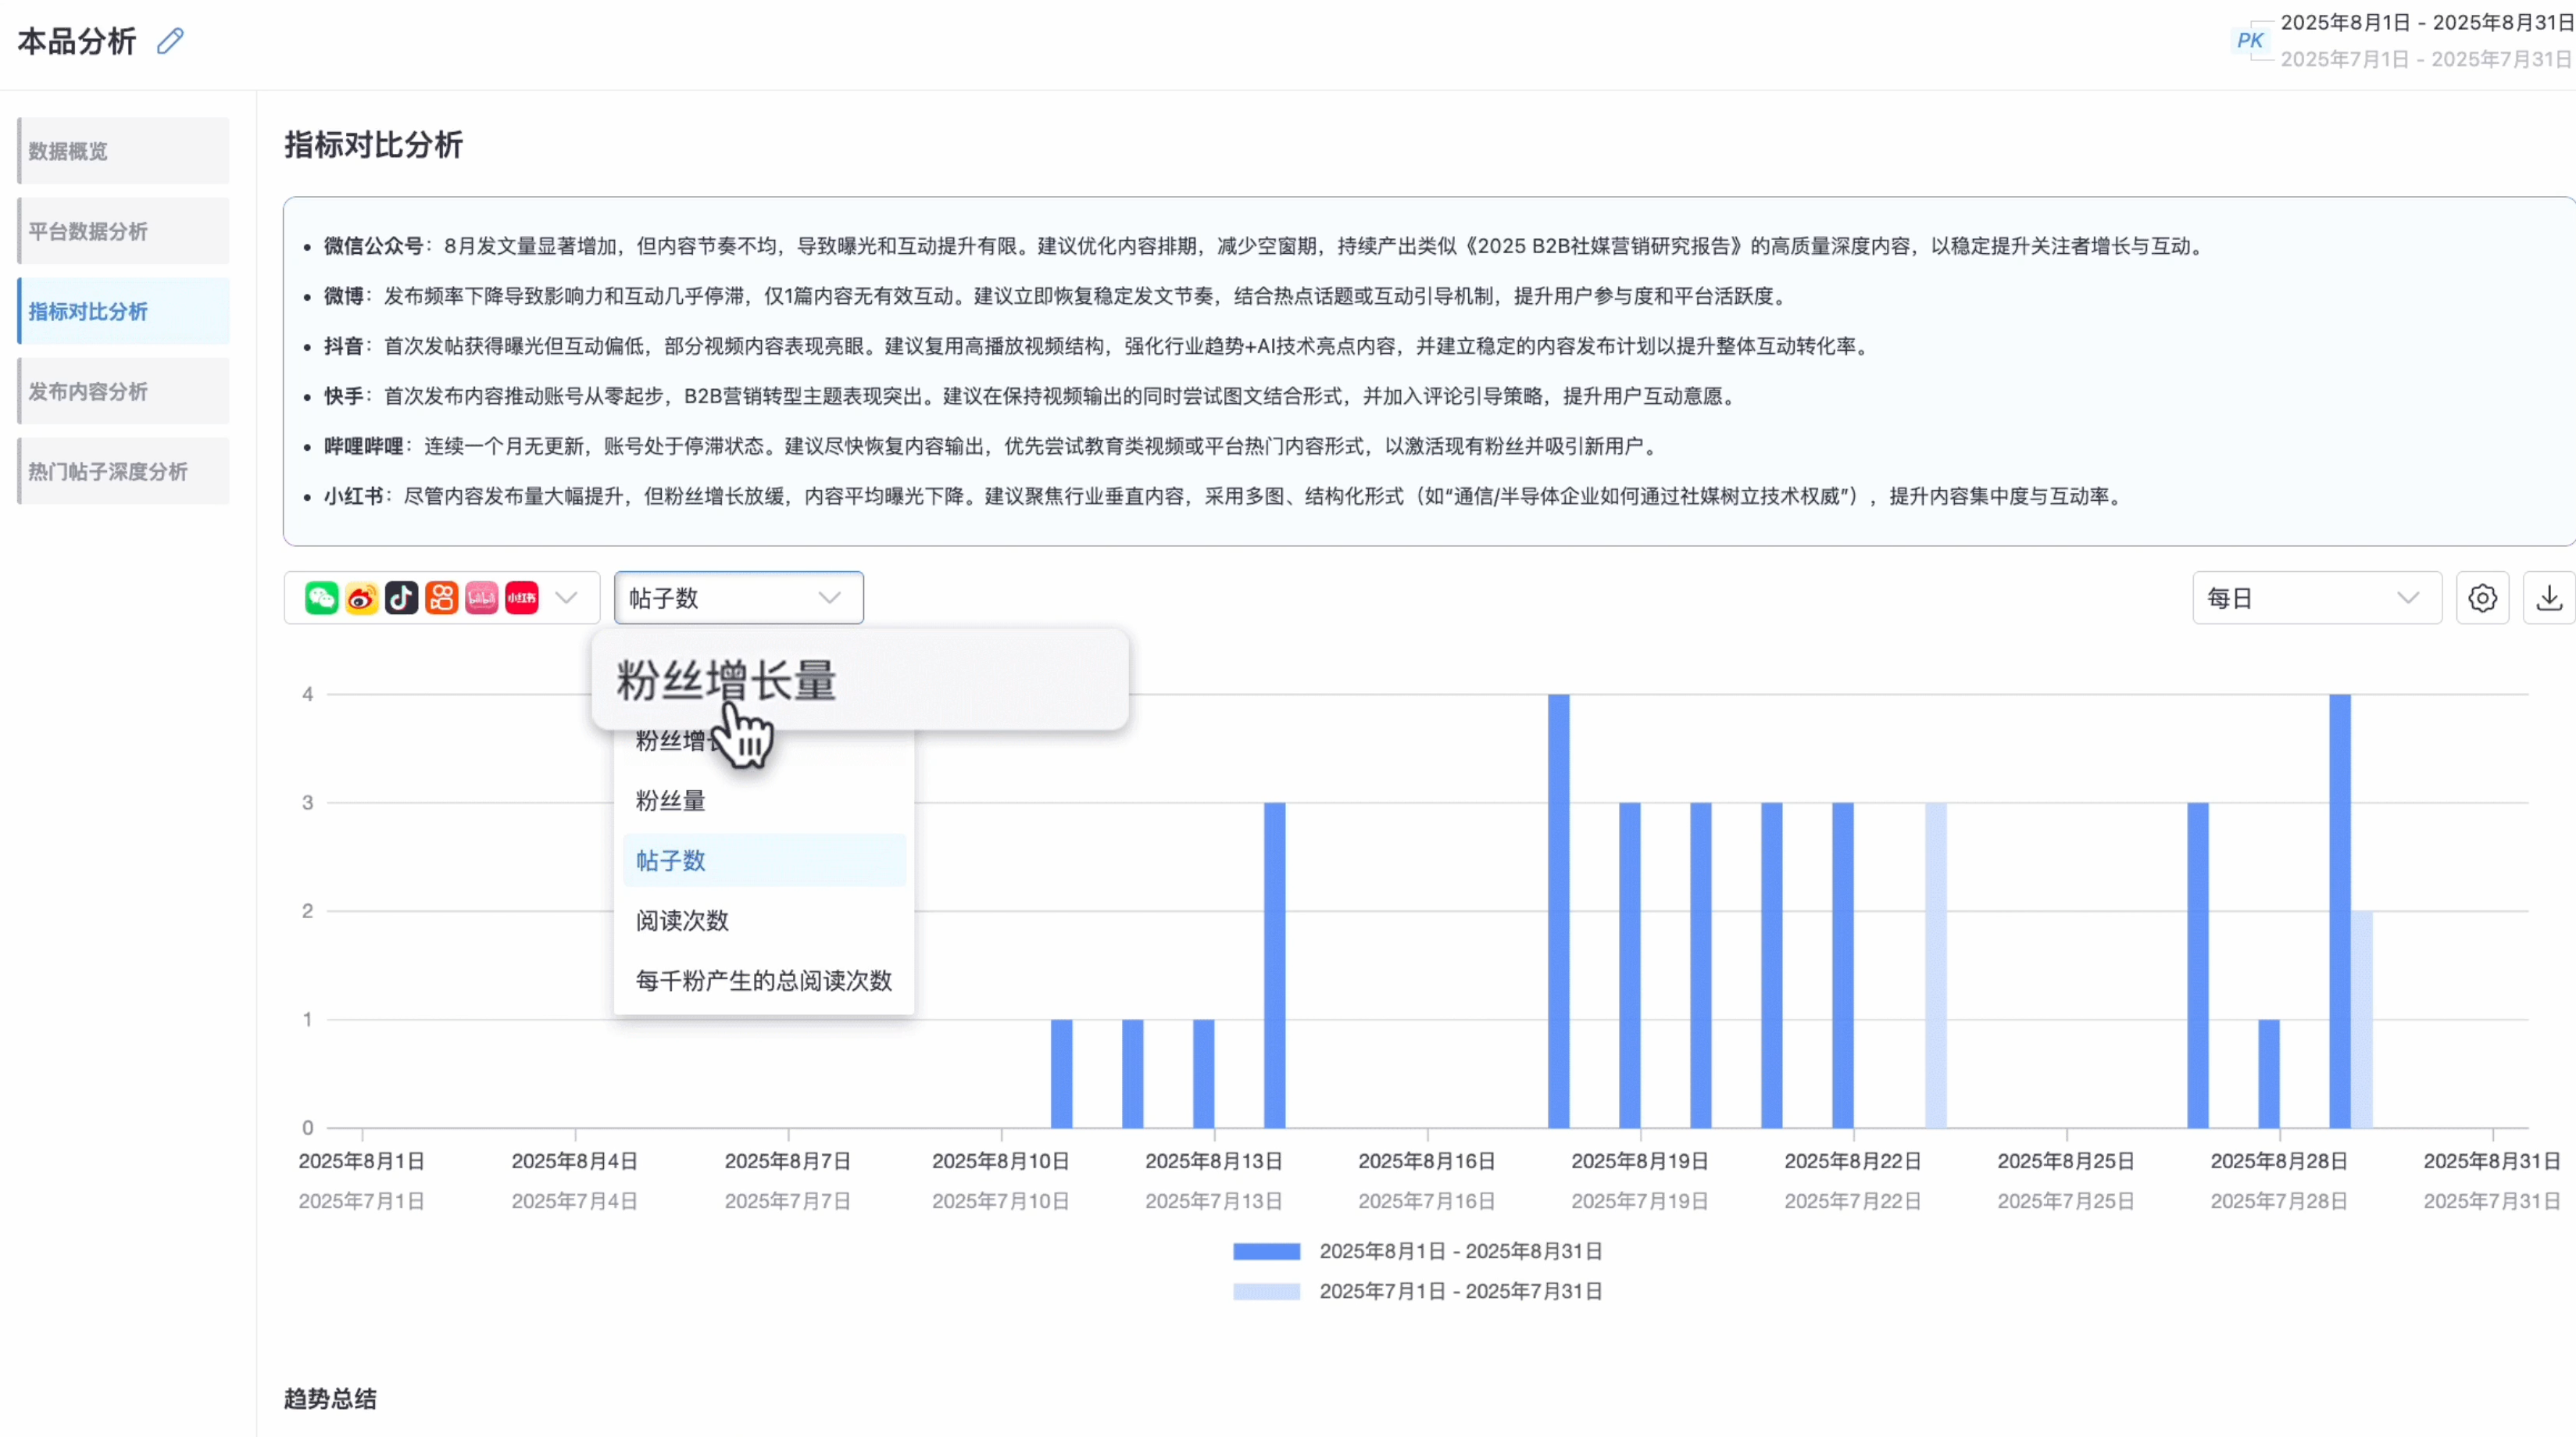Click the Kuaishou platform icon

tap(441, 598)
